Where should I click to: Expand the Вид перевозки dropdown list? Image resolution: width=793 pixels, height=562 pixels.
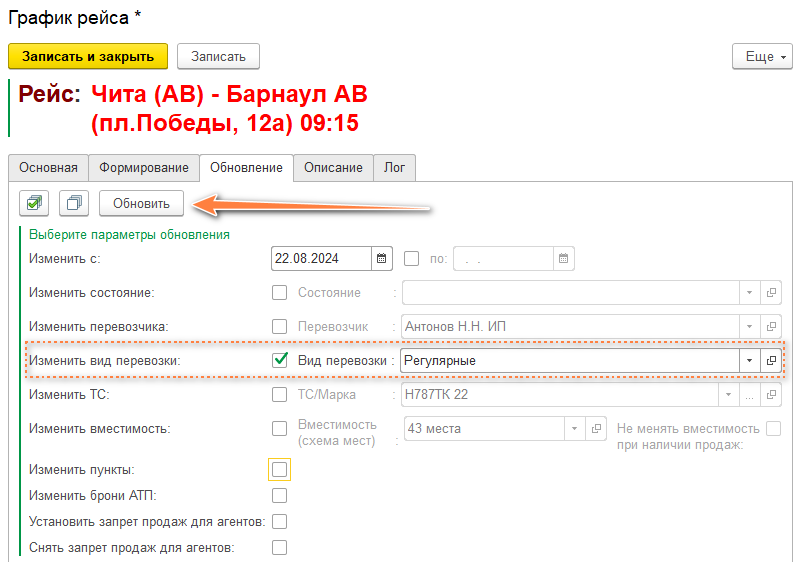pos(749,360)
